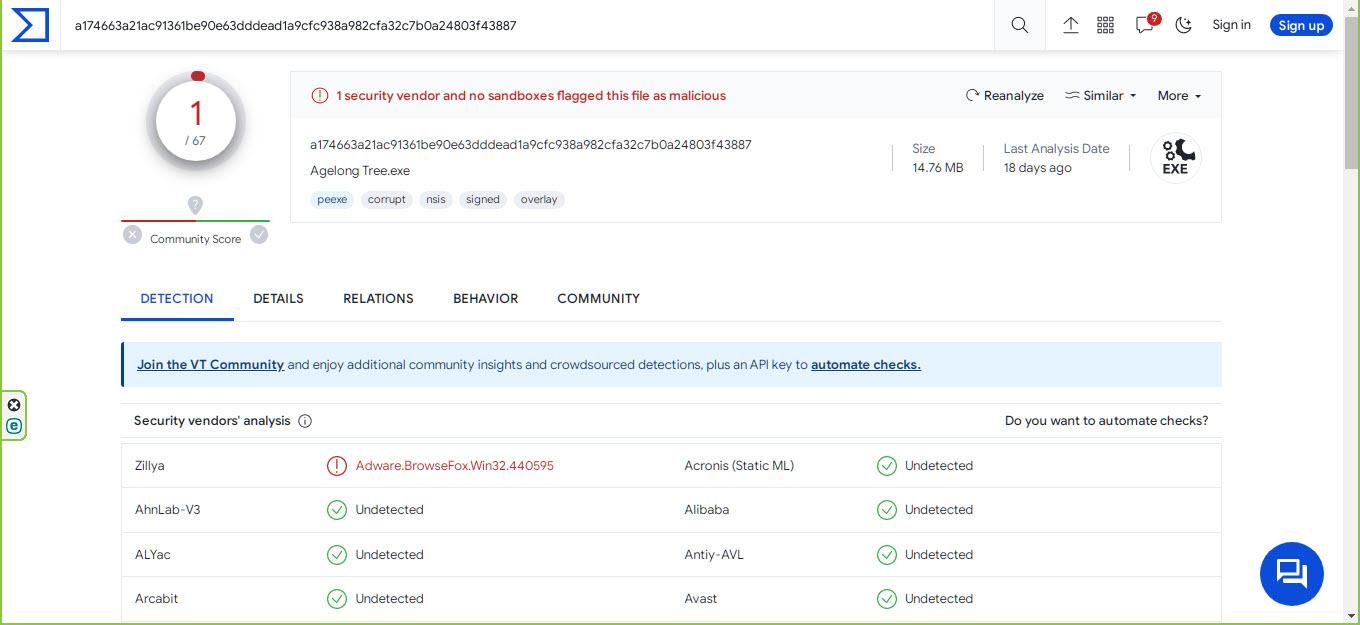Click the search magnifier icon
Screen dimensions: 1360x625
[1019, 25]
